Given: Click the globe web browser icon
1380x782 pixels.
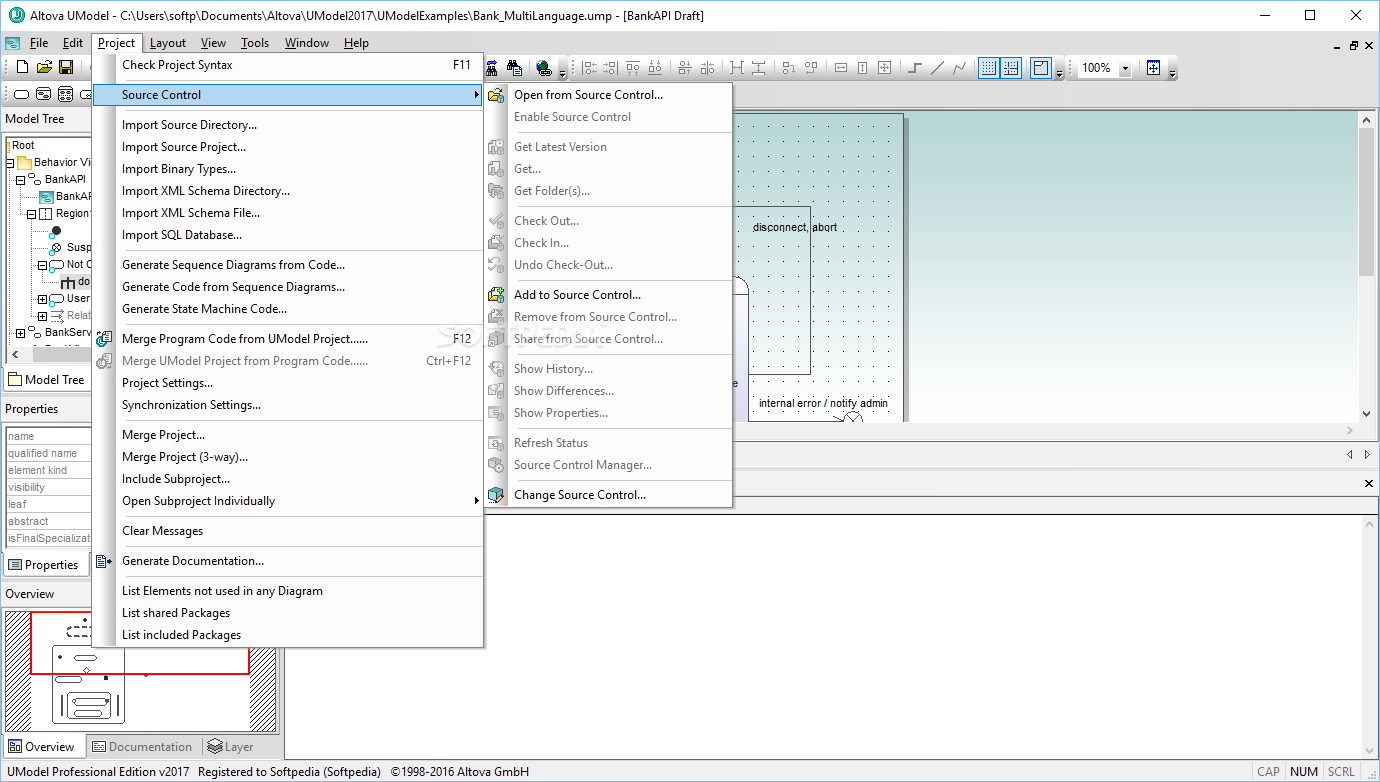Looking at the screenshot, I should coord(544,68).
